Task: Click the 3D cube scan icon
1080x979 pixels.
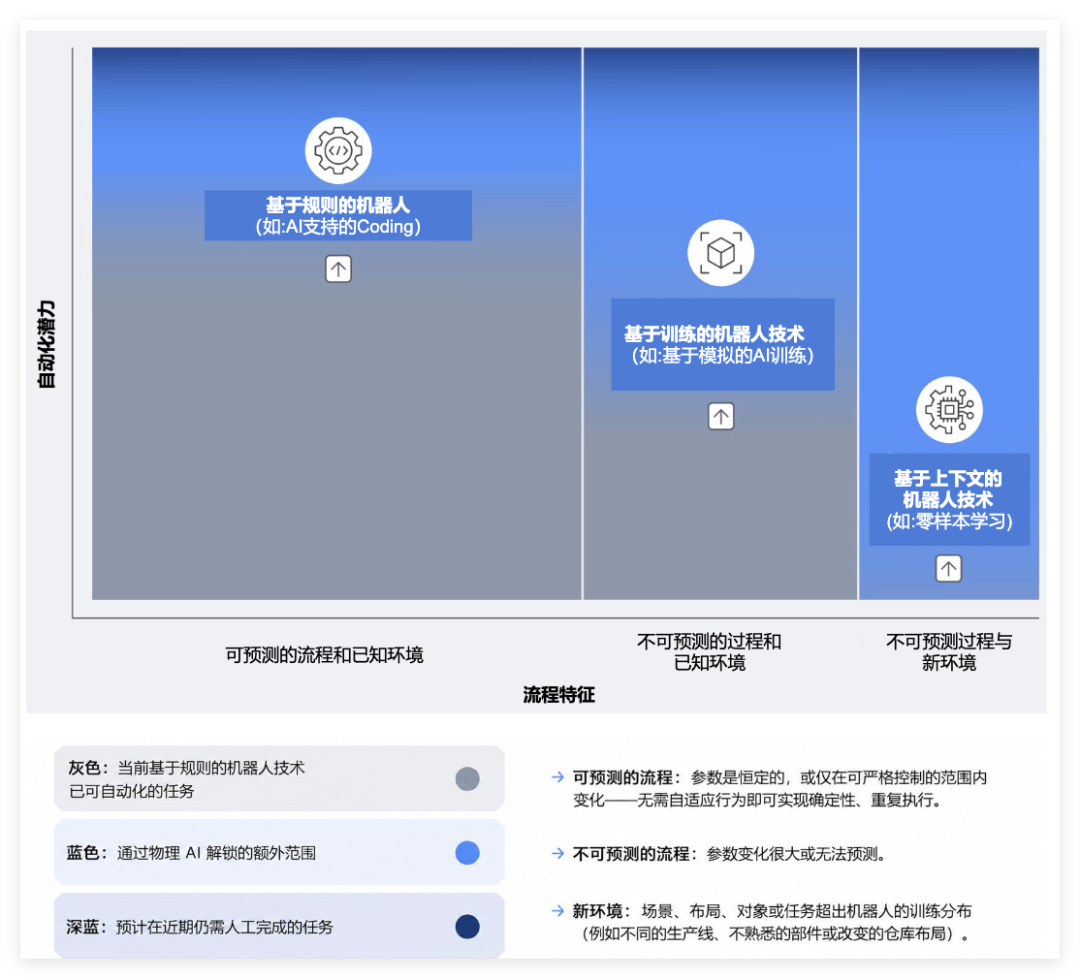Action: 720,253
